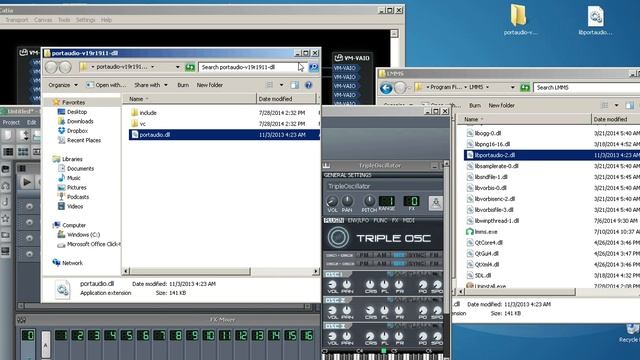Save the TripleOscillator preset with the disk icon
The width and height of the screenshot is (640, 360).
pyautogui.click(x=436, y=202)
